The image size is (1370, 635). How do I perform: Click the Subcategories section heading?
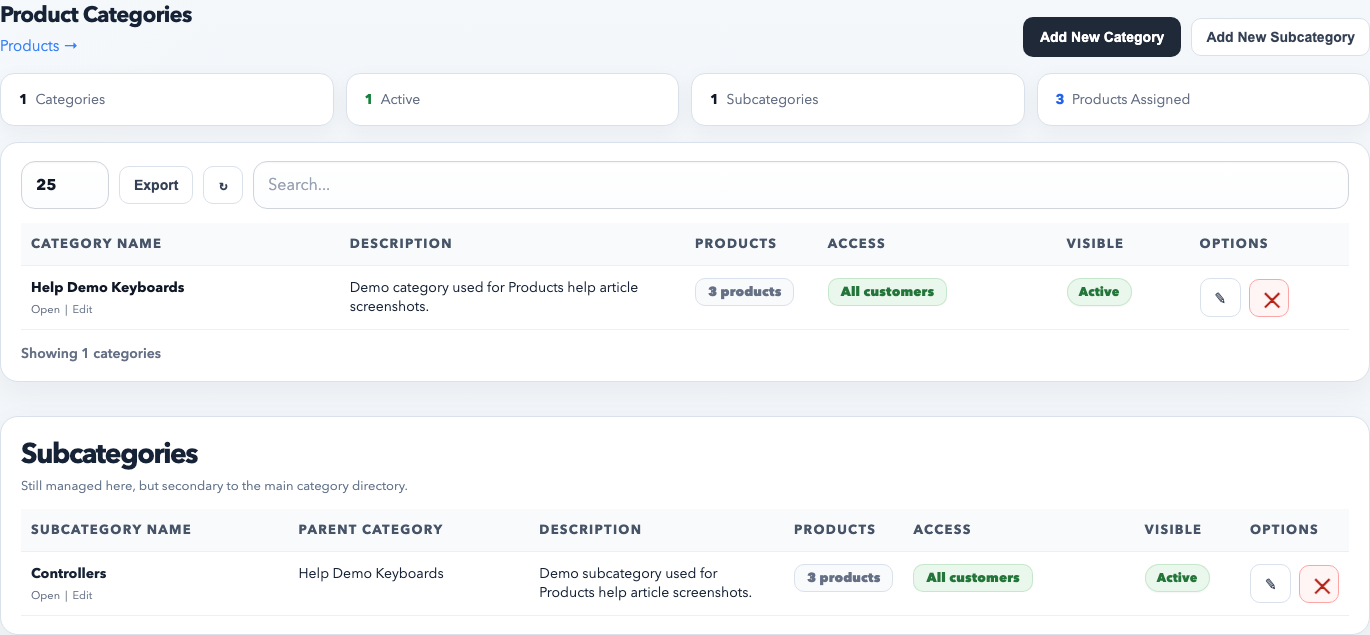point(110,454)
